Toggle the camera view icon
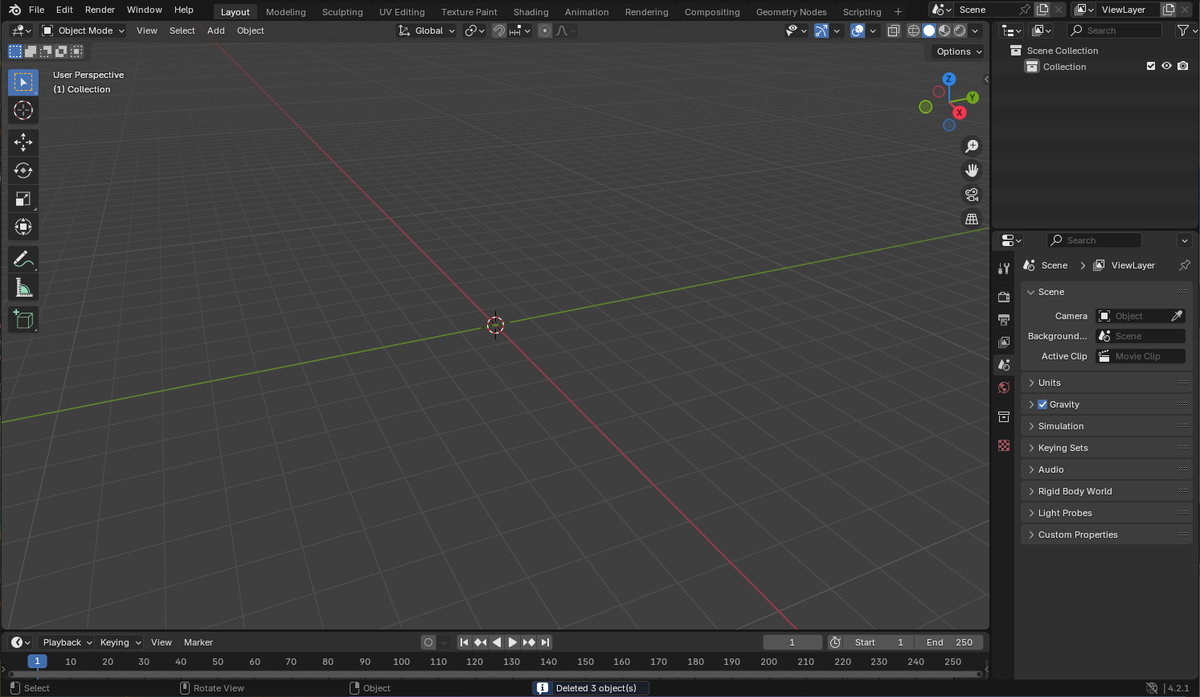Image resolution: width=1200 pixels, height=697 pixels. tap(971, 194)
